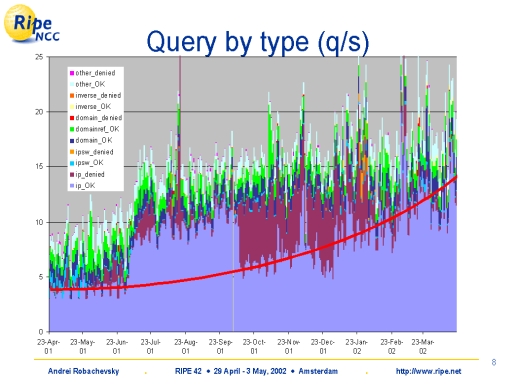Click the y-axis value 5
Image resolution: width=512 pixels, height=384 pixels.
click(x=41, y=277)
